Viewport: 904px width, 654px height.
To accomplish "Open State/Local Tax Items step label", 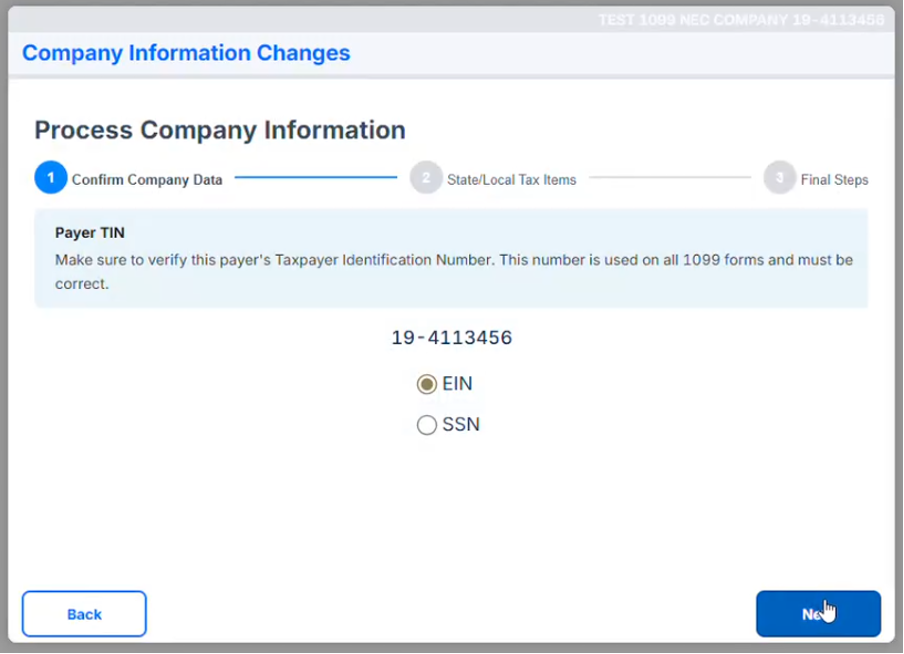I will pos(512,180).
